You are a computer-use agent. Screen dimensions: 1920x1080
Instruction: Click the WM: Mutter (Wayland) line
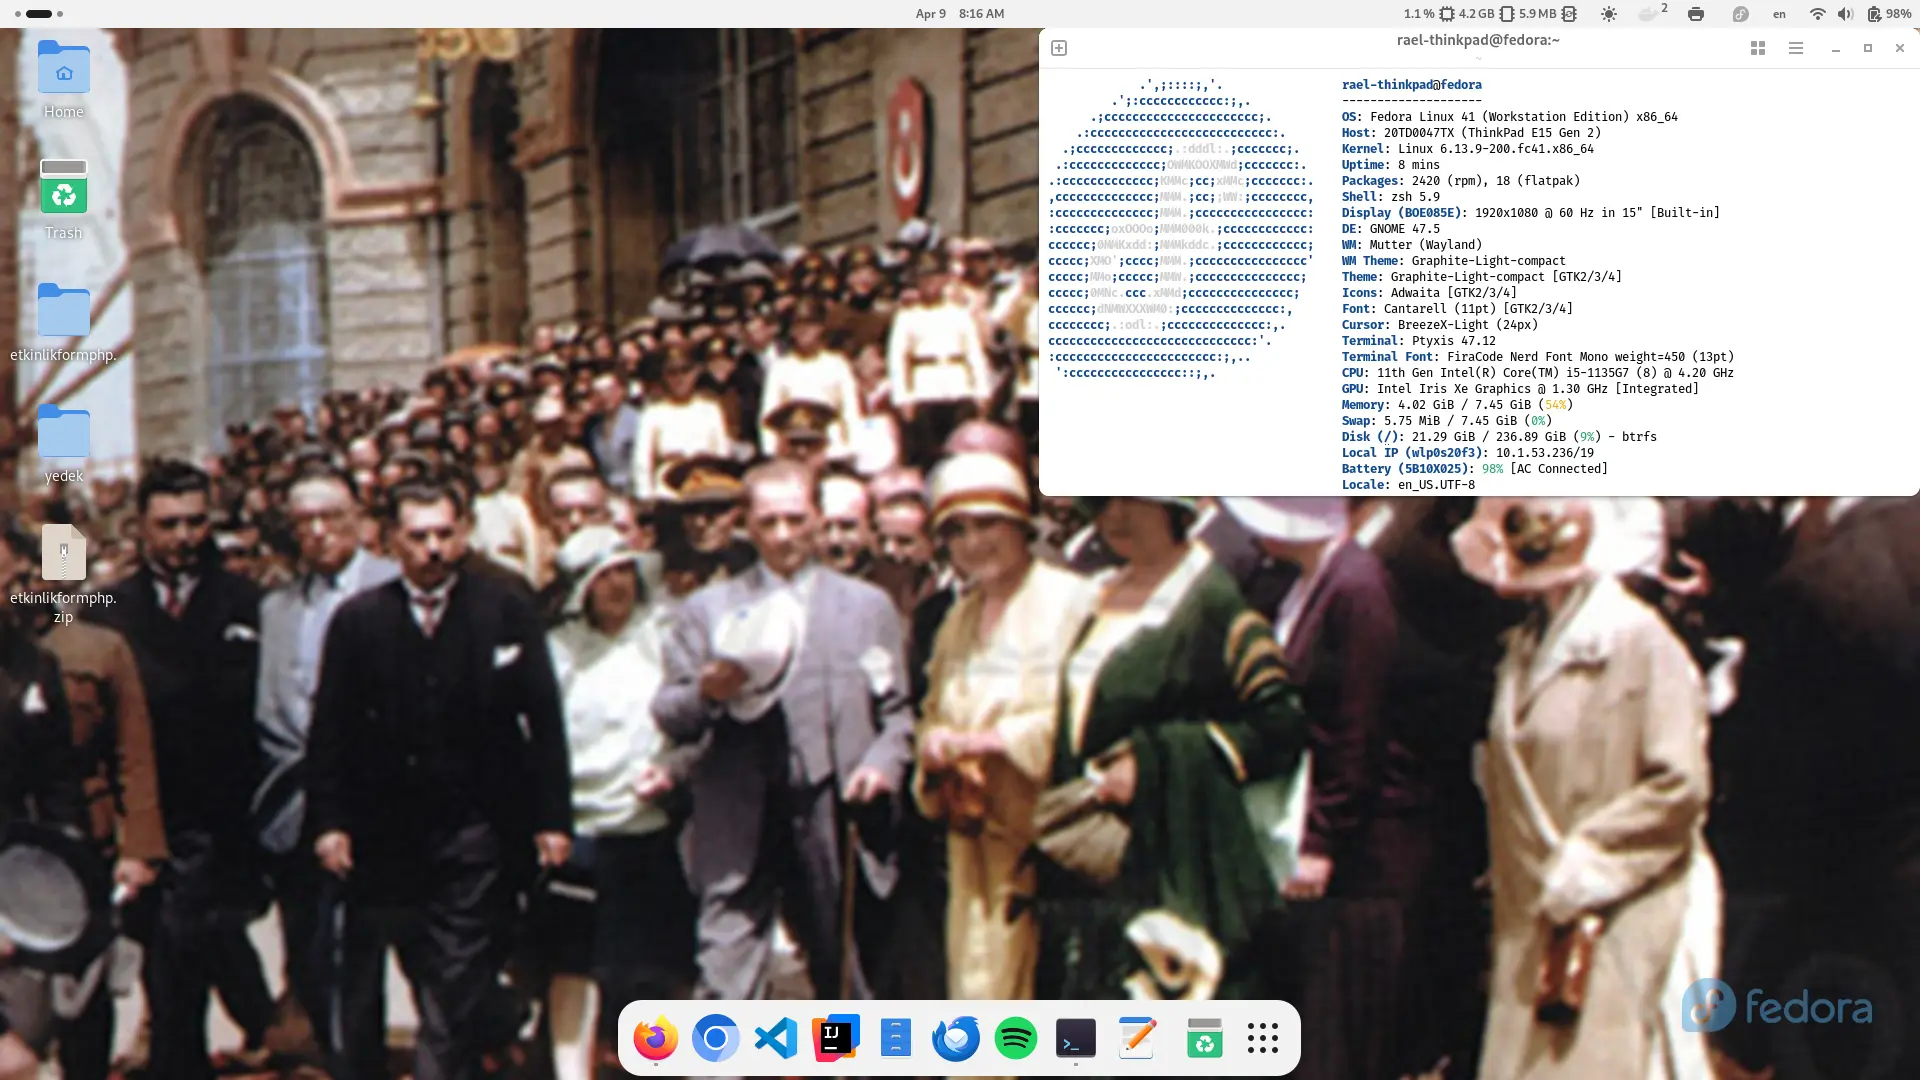coord(1411,245)
